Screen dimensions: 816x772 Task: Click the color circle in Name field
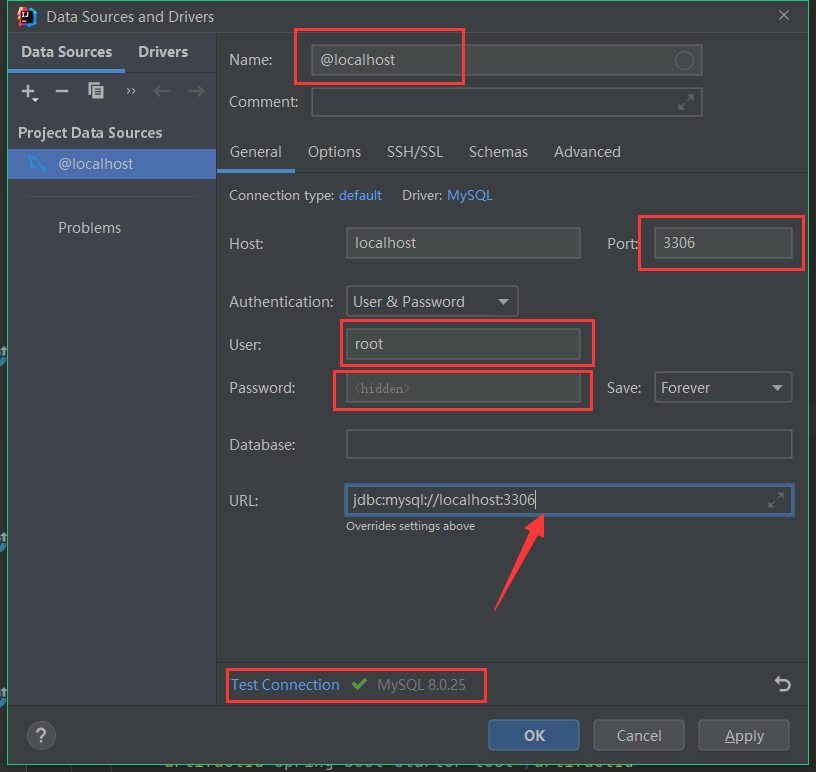[x=684, y=60]
